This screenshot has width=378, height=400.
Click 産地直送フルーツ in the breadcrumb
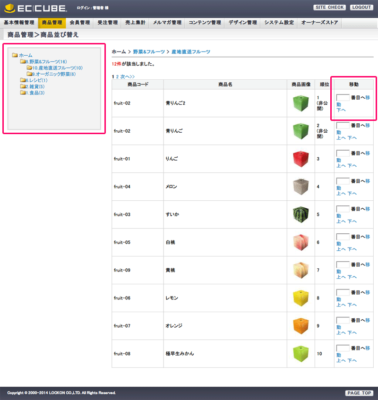(191, 52)
